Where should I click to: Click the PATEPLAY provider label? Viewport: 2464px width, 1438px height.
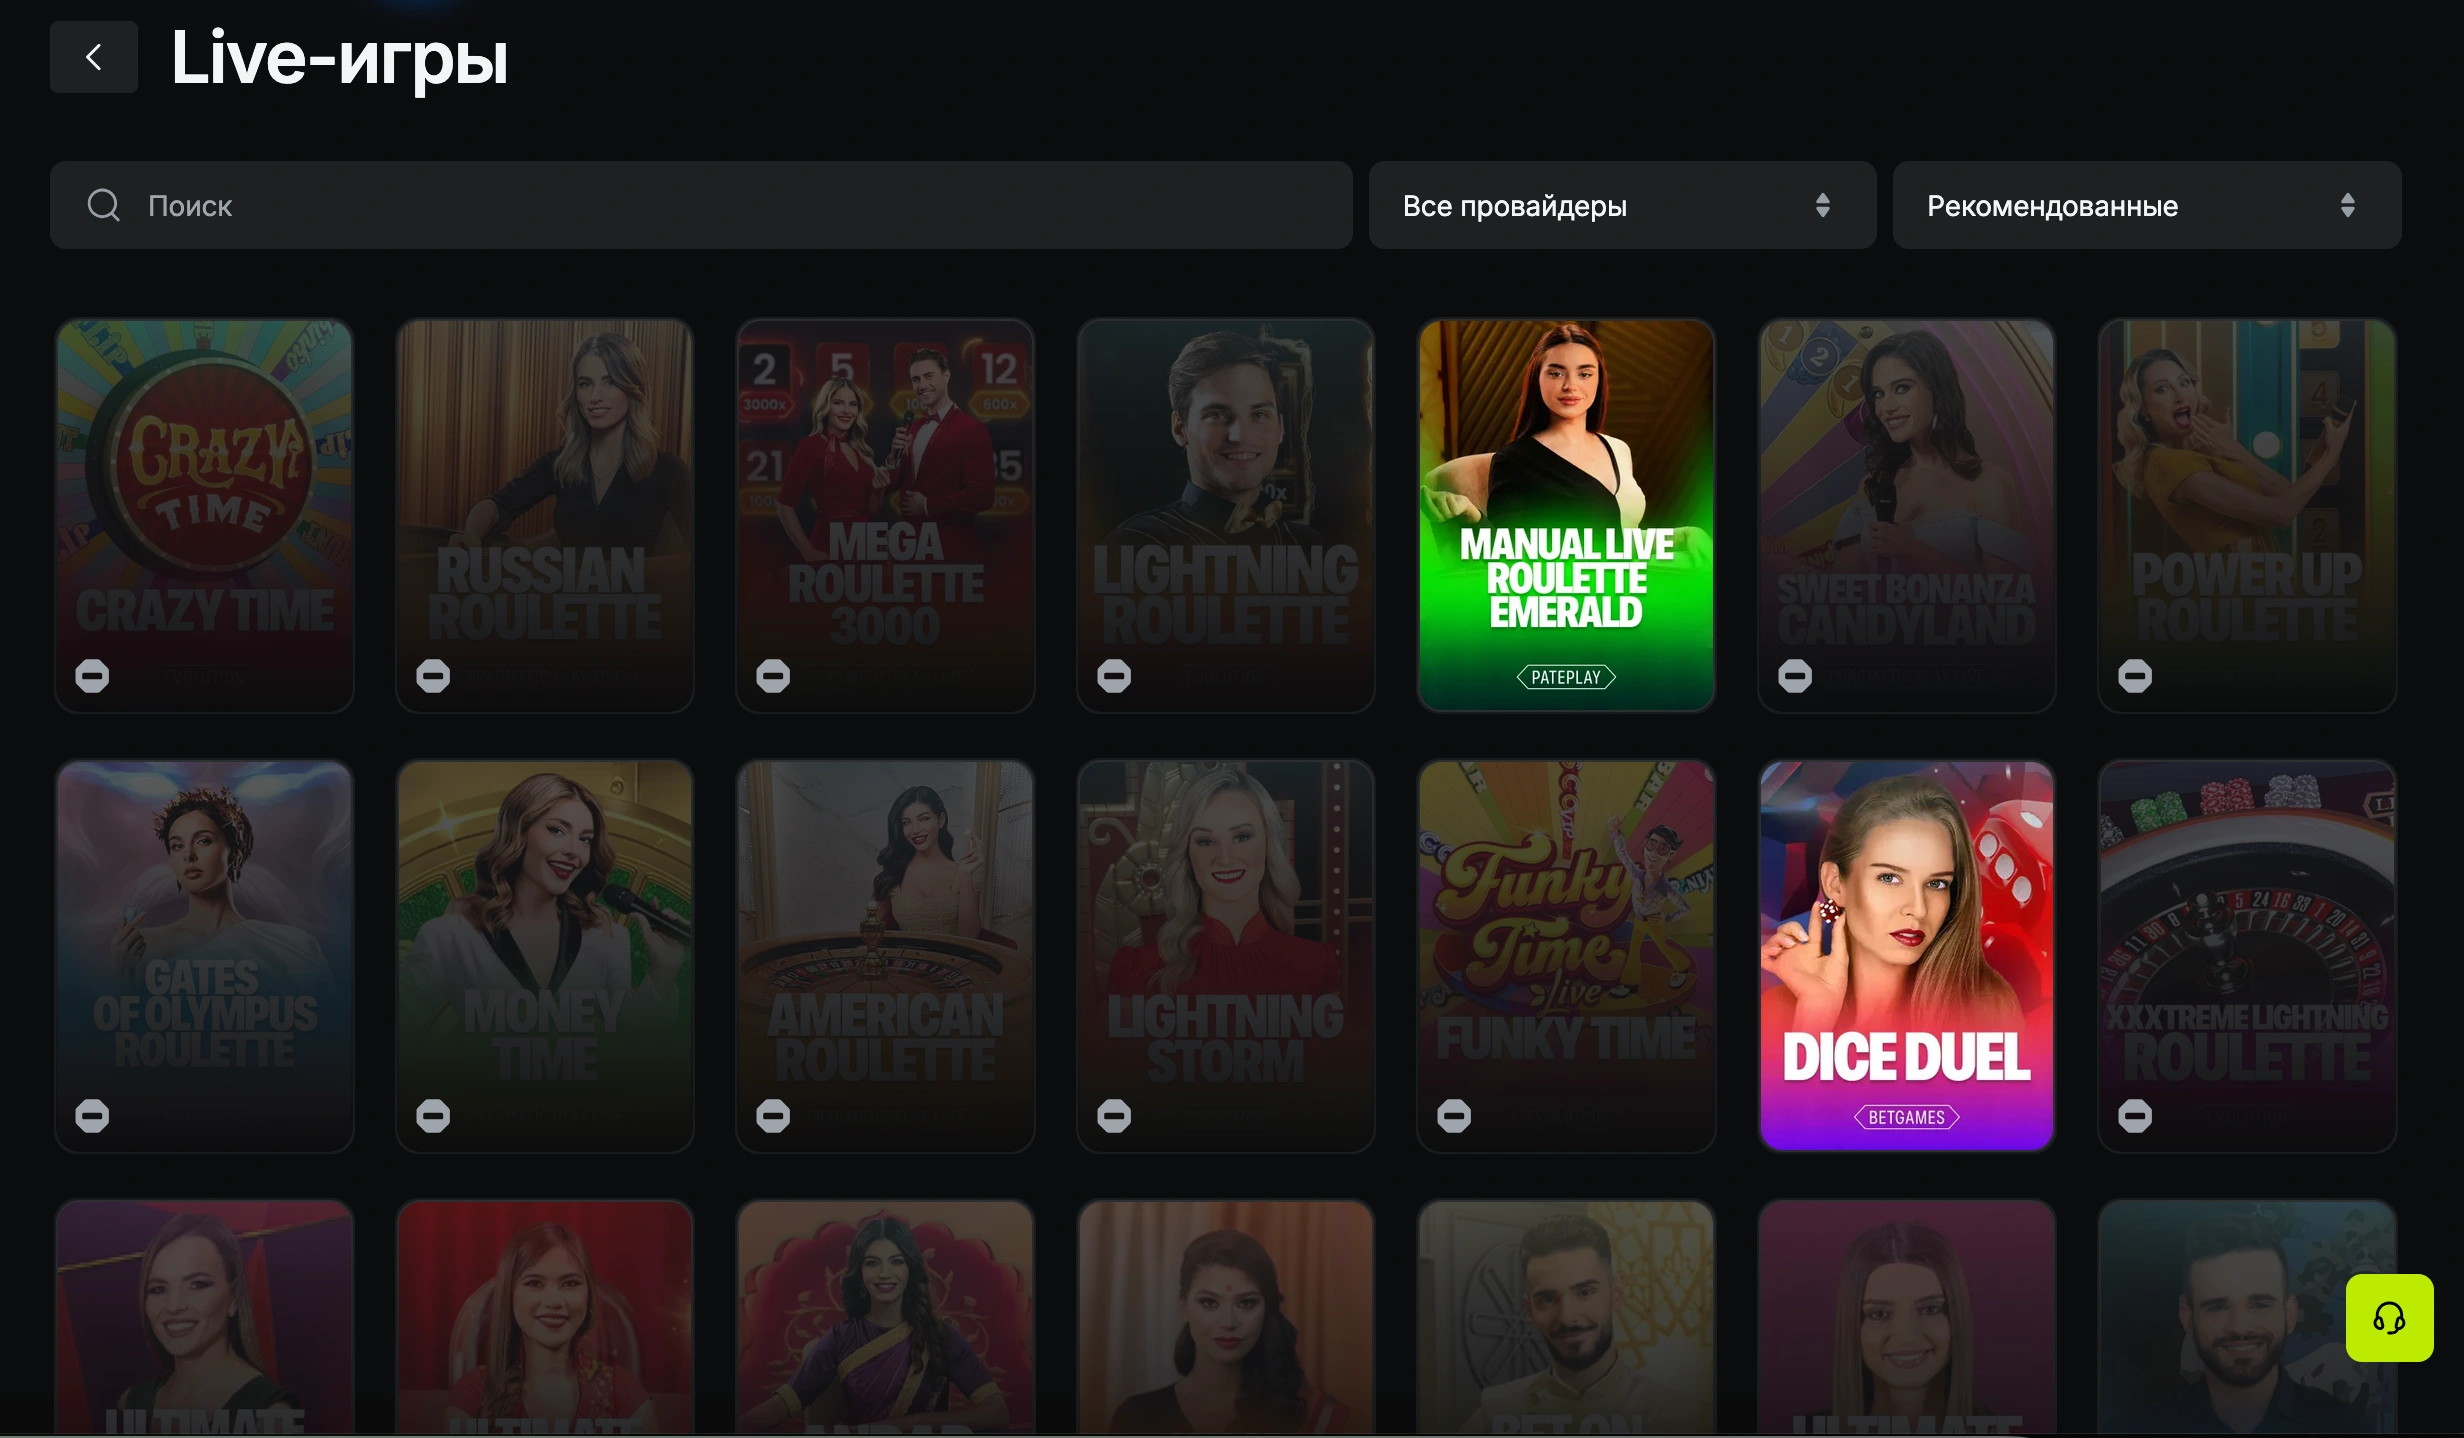coord(1566,677)
